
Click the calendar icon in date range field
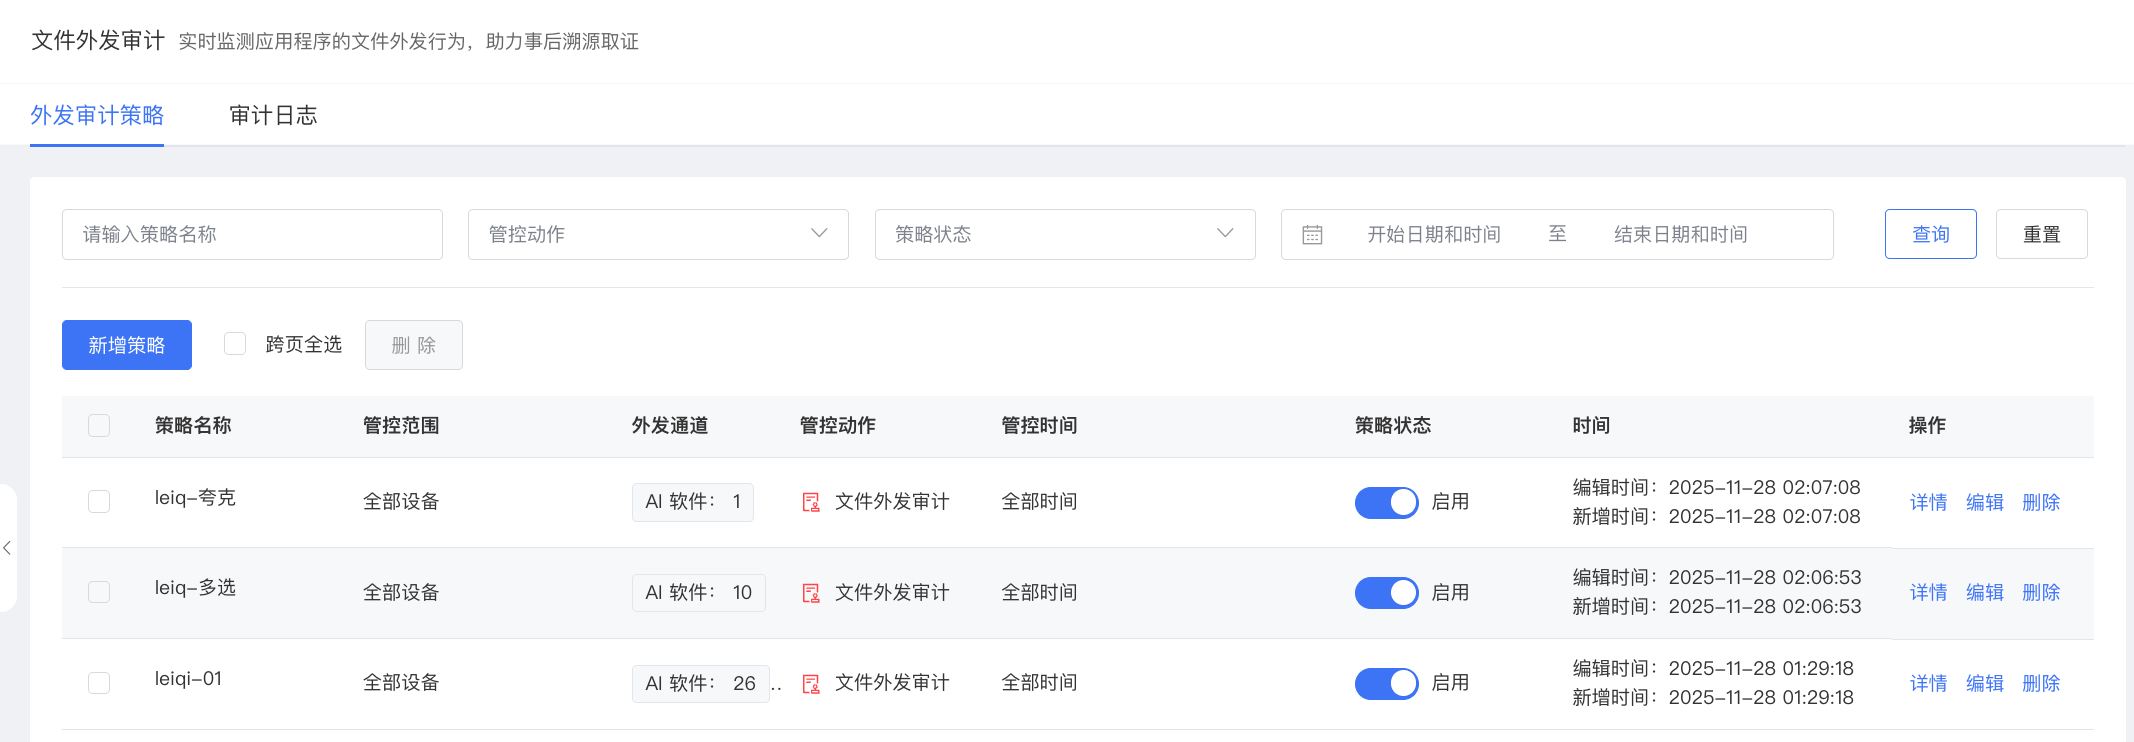pos(1312,235)
